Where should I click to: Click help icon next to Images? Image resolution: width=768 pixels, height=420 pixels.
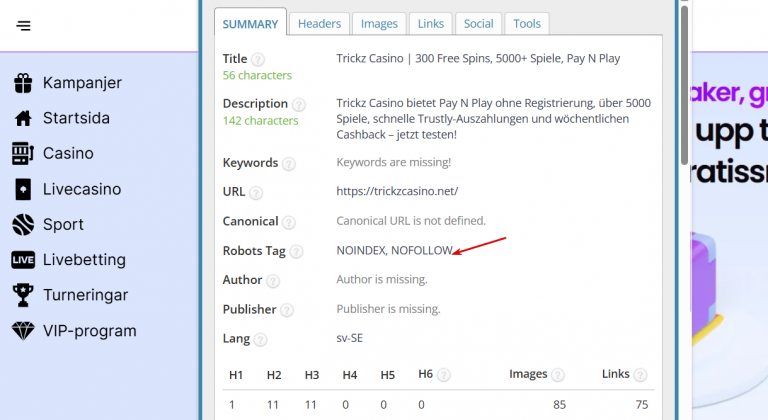tap(557, 375)
